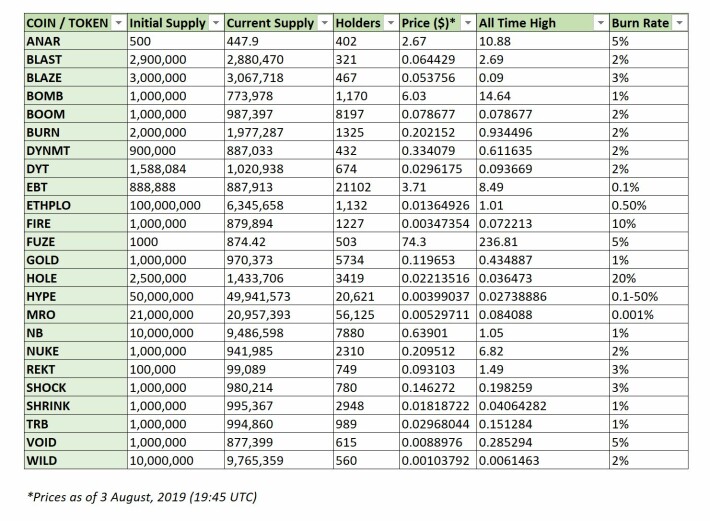This screenshot has width=710, height=521.
Task: Click the WILD token name cell
Action: point(76,460)
